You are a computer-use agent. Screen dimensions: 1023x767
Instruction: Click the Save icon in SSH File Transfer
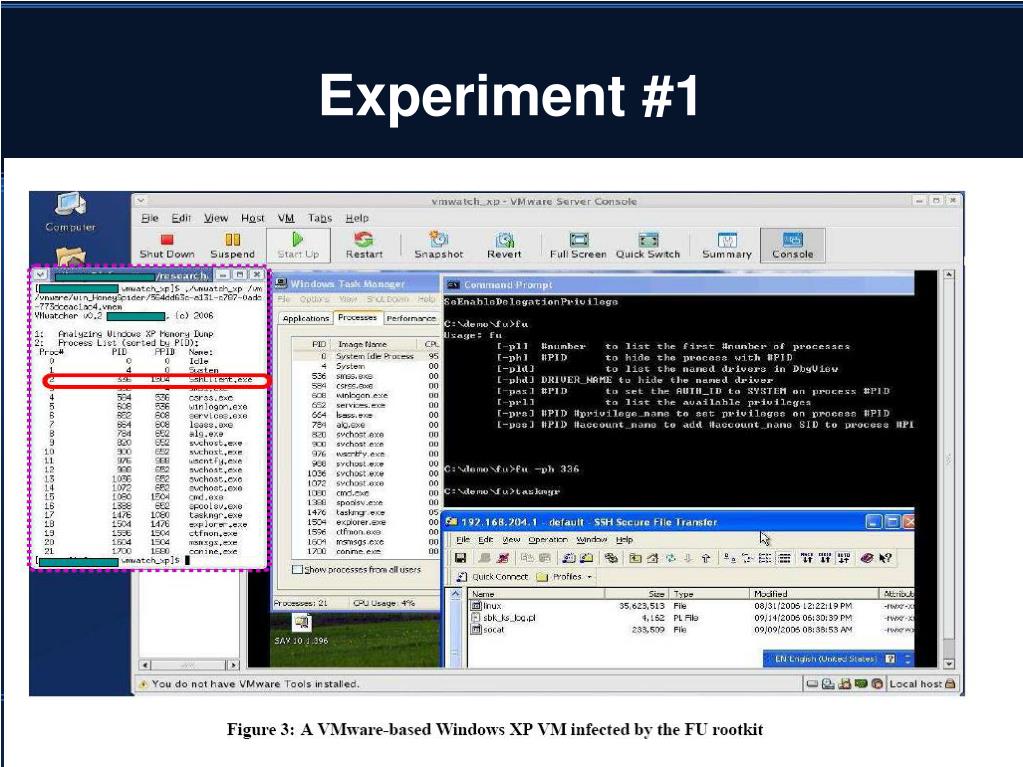(x=460, y=558)
